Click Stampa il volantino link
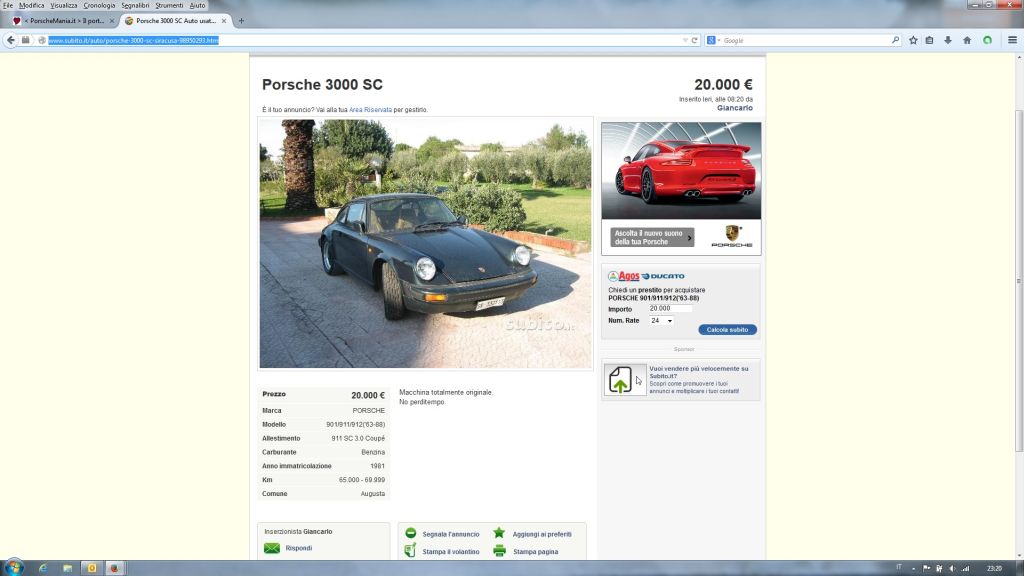 451,552
